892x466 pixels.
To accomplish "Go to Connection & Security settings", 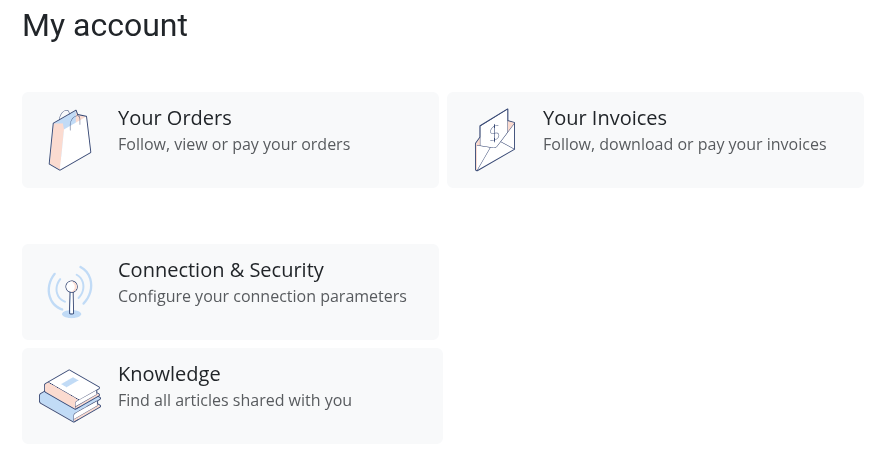I will click(221, 270).
